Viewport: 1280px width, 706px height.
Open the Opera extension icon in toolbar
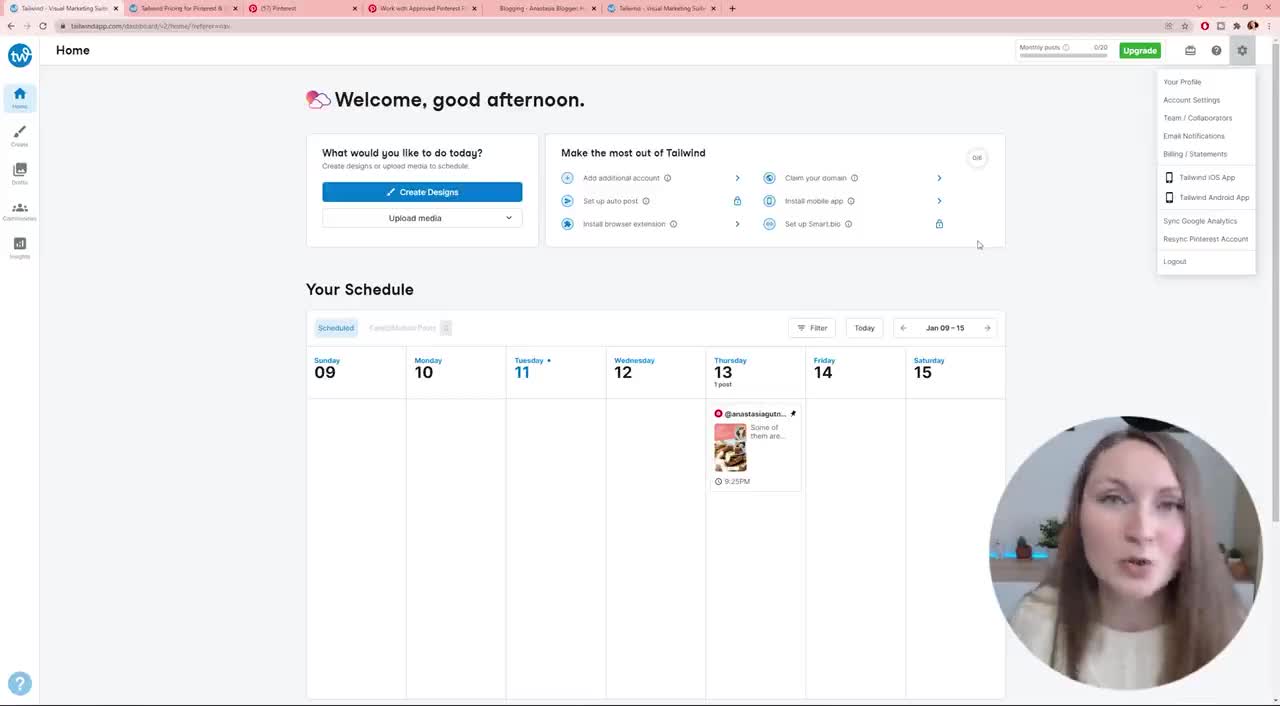pyautogui.click(x=1205, y=26)
